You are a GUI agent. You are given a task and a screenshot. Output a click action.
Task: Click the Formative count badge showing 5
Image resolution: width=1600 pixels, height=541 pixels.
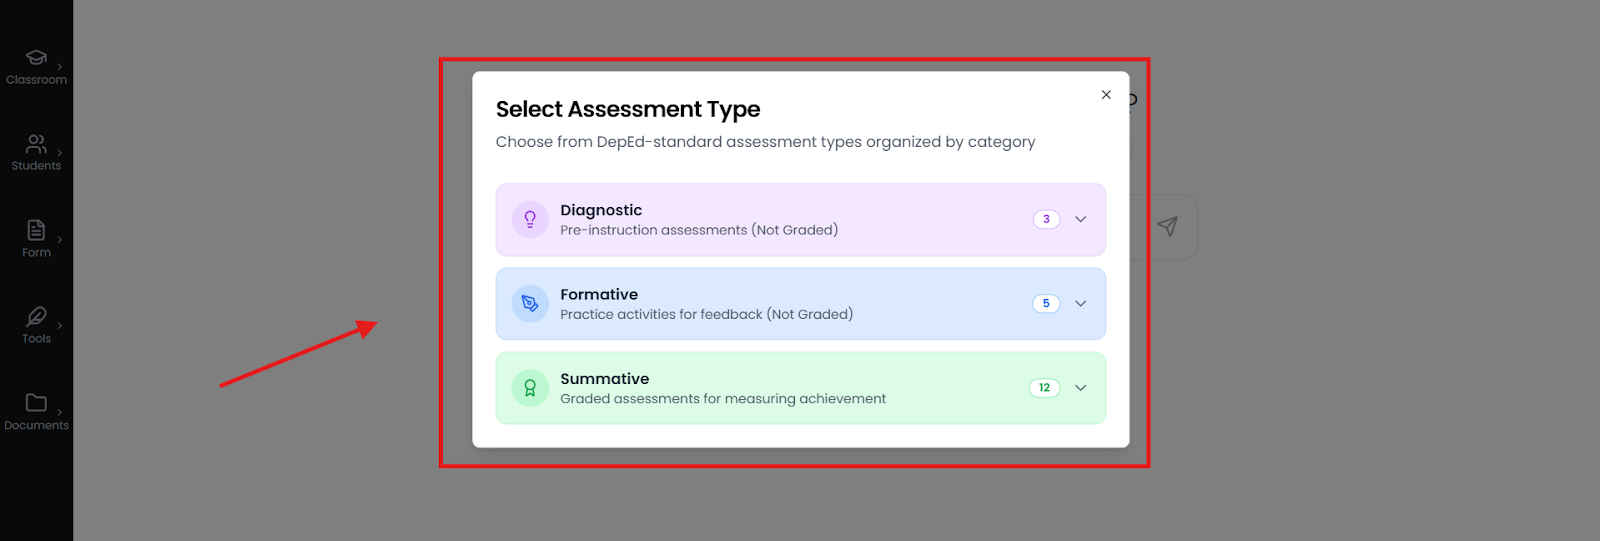(1046, 304)
